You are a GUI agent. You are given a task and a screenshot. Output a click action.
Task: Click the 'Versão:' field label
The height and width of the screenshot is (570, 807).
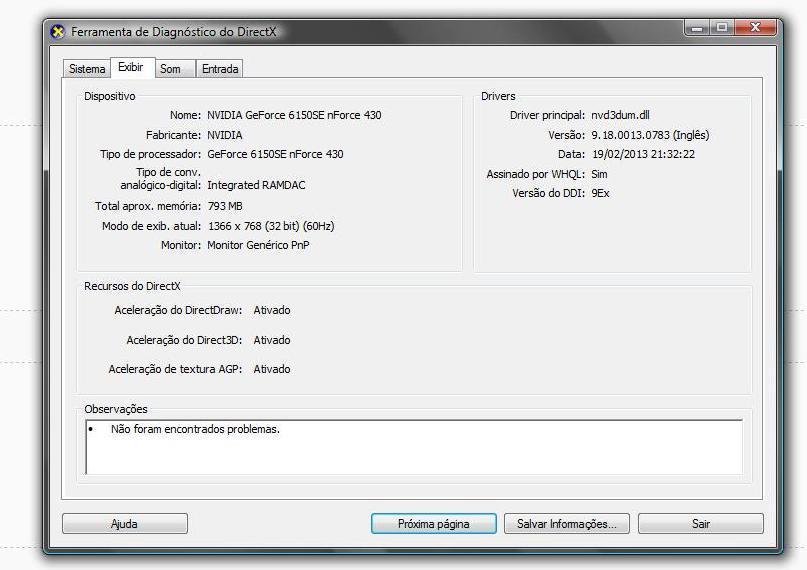(x=566, y=135)
